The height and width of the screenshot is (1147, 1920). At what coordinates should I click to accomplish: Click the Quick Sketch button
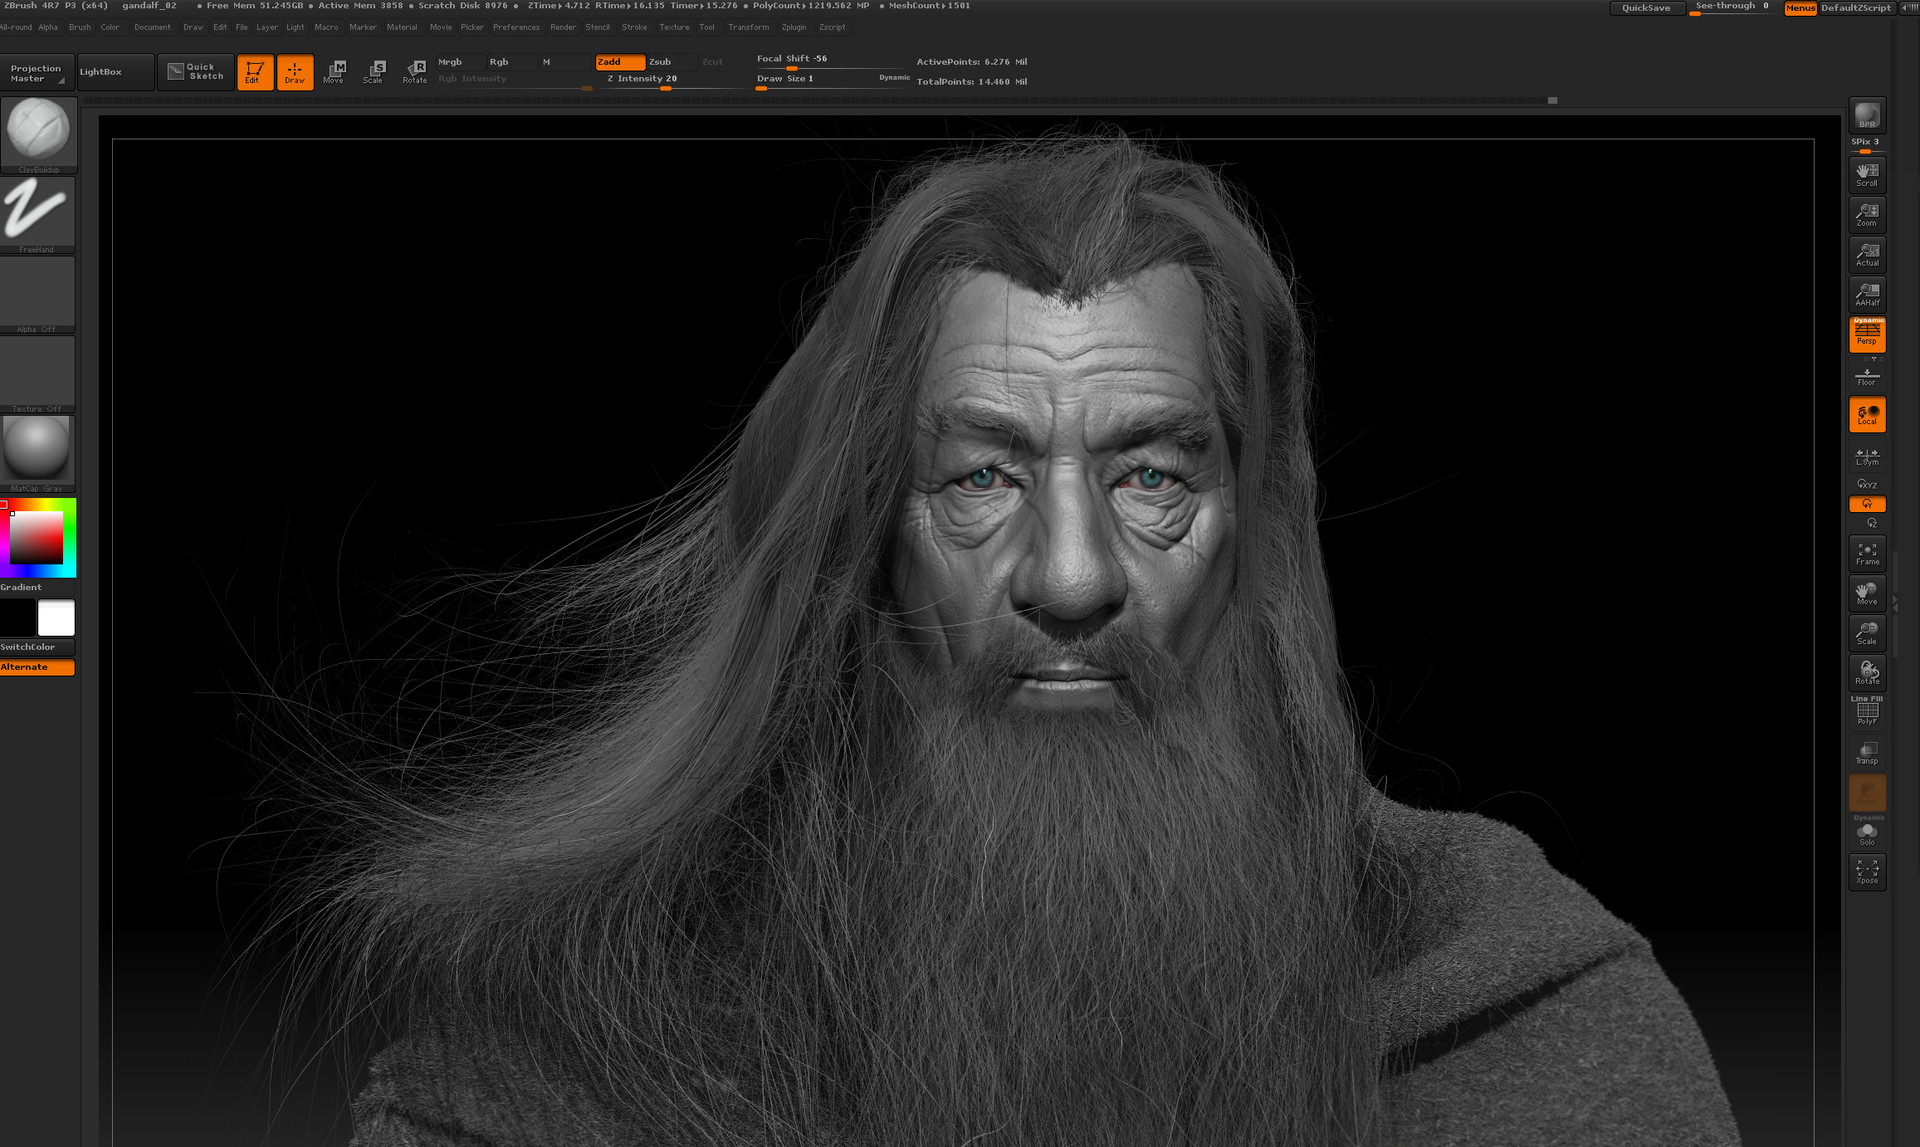196,72
